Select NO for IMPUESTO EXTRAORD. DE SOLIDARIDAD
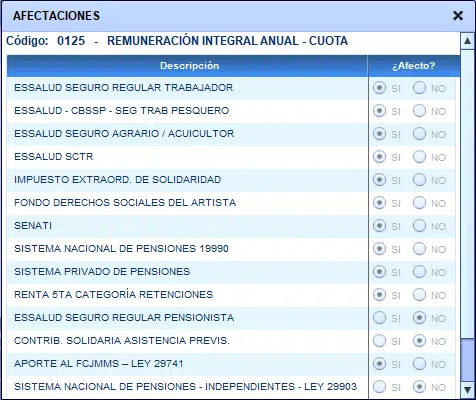Image resolution: width=476 pixels, height=400 pixels. pyautogui.click(x=419, y=180)
